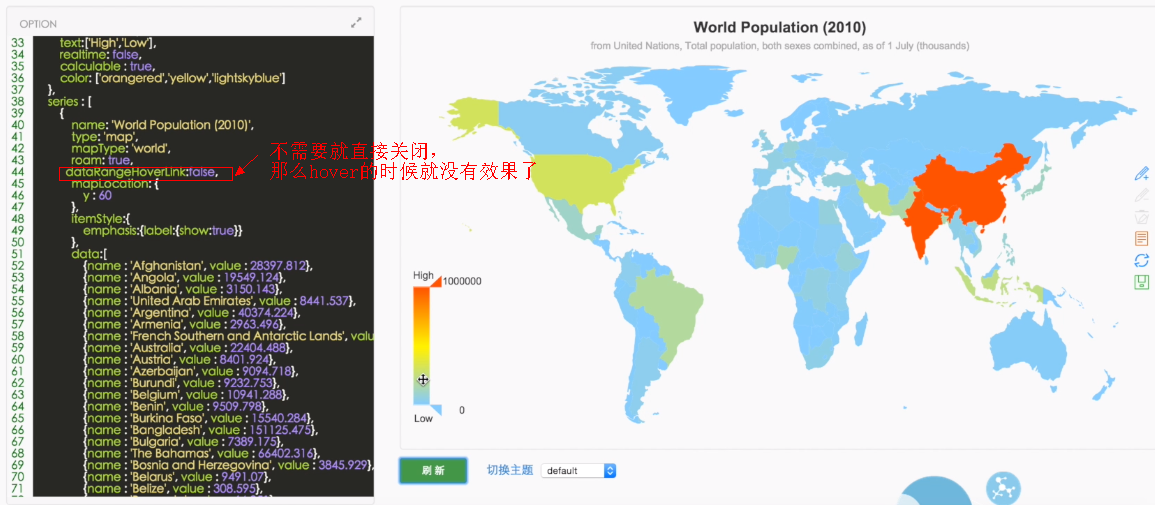Viewport: 1155px width, 505px height.
Task: Click the 'Afghanistan' data entry line
Action: tap(200, 265)
